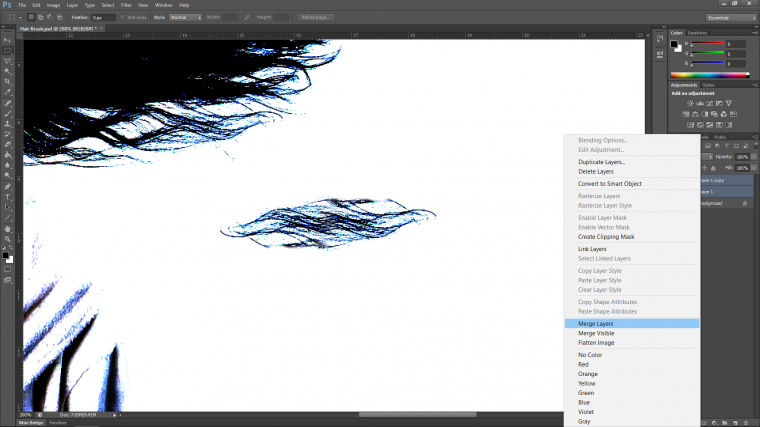
Task: Open the Essentials workspace dropdown
Action: (731, 18)
